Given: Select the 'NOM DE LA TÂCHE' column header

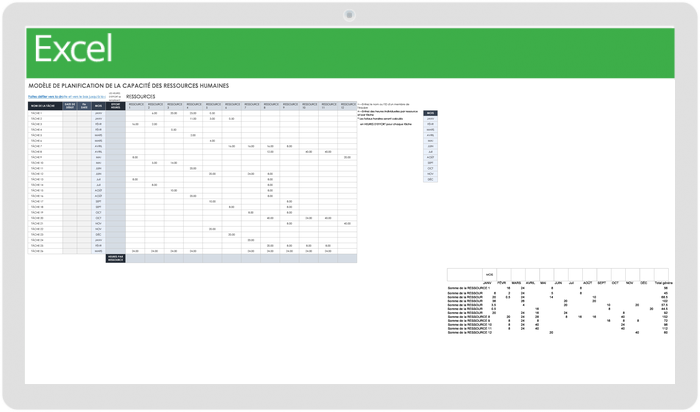Looking at the screenshot, I should tap(45, 106).
